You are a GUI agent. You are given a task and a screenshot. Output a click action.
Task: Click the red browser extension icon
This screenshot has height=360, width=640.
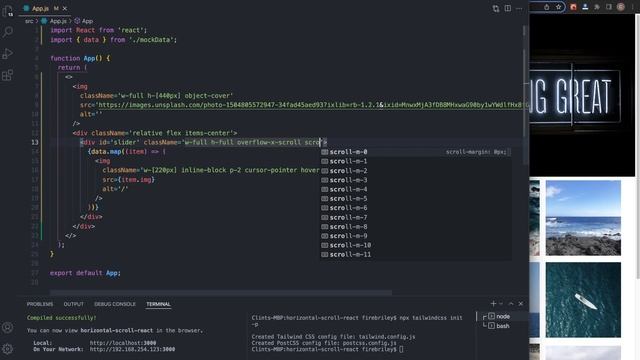point(573,7)
